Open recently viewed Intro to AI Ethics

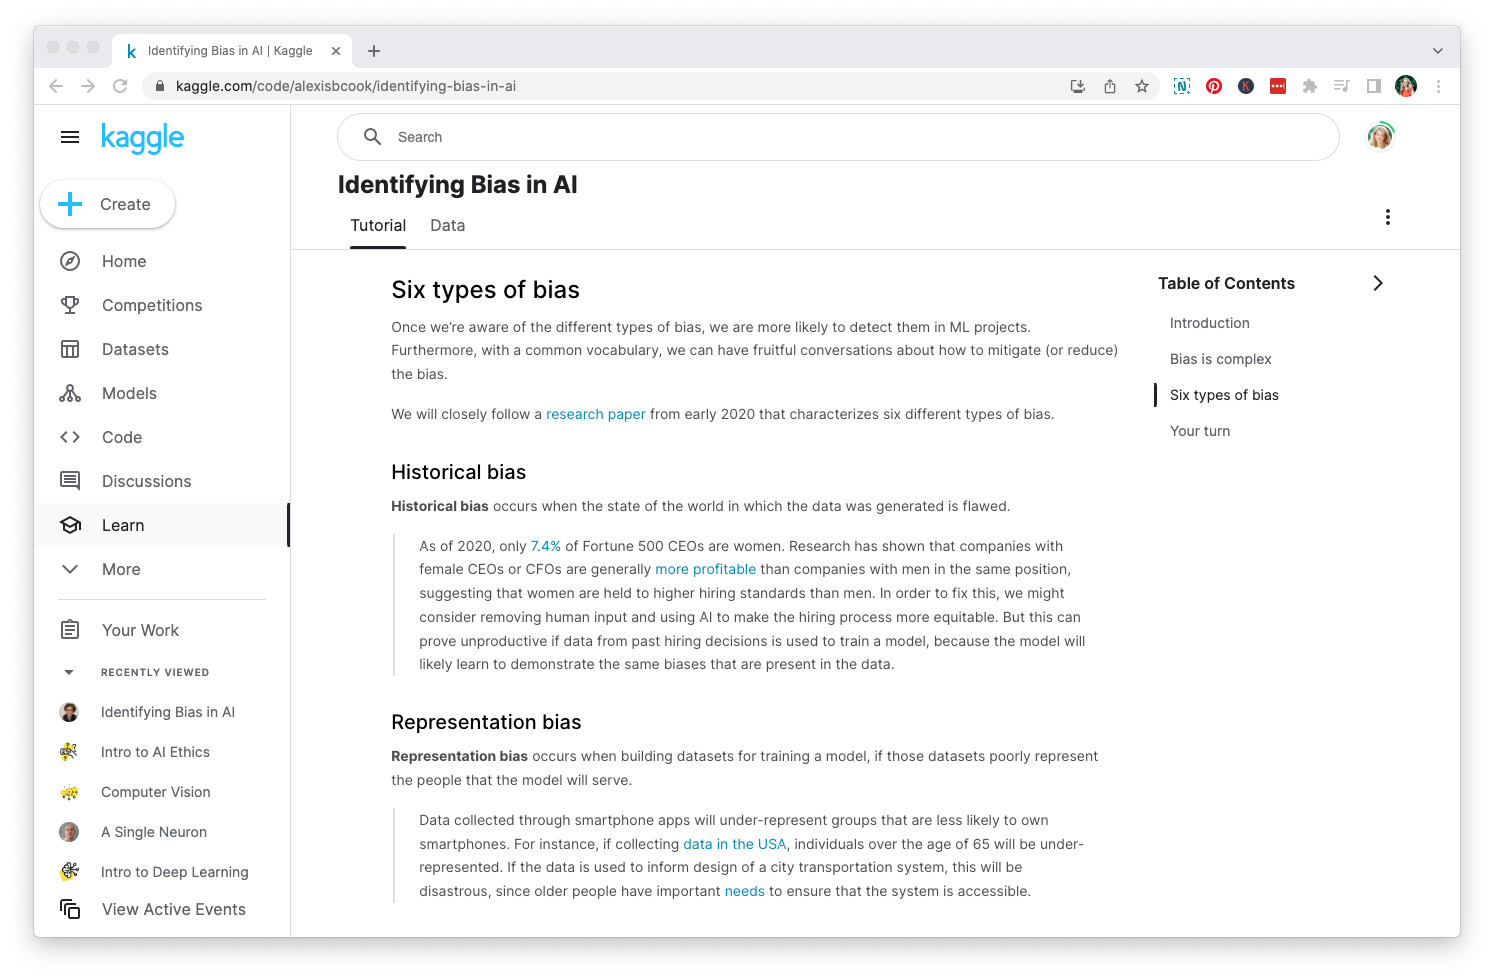pyautogui.click(x=155, y=752)
